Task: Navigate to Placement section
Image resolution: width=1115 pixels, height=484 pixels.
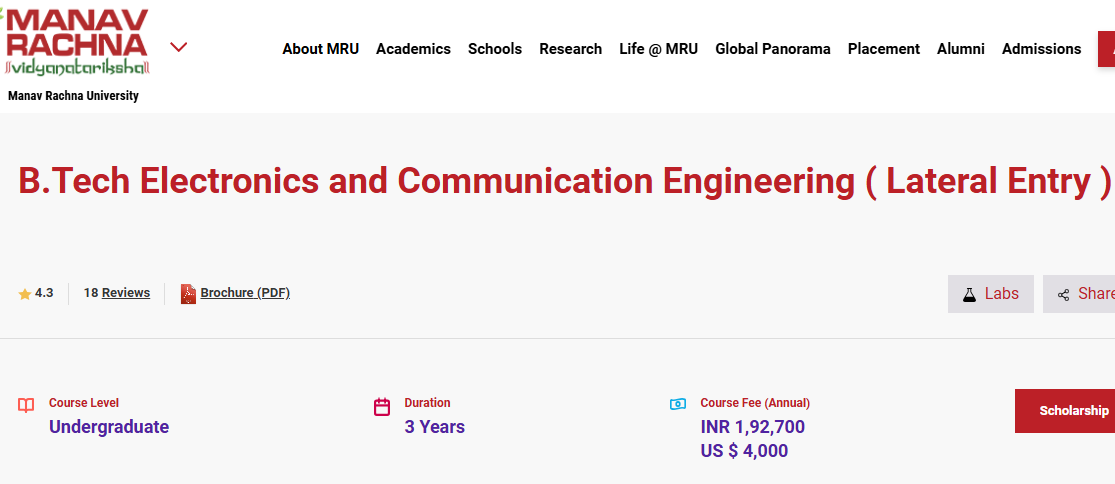Action: click(883, 49)
